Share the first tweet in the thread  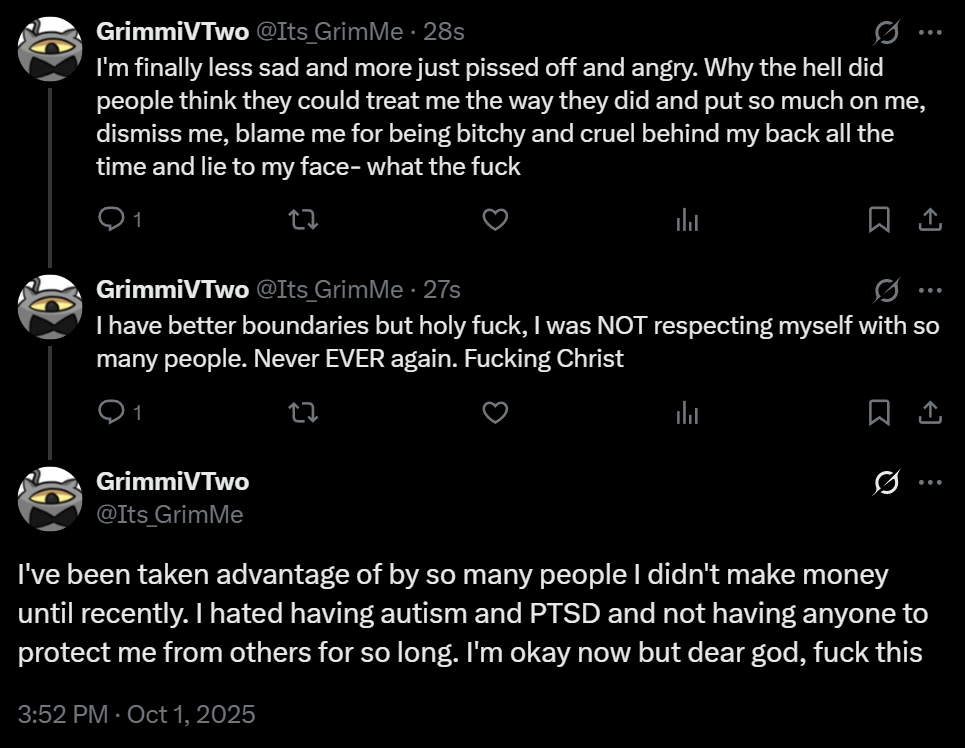pos(929,220)
